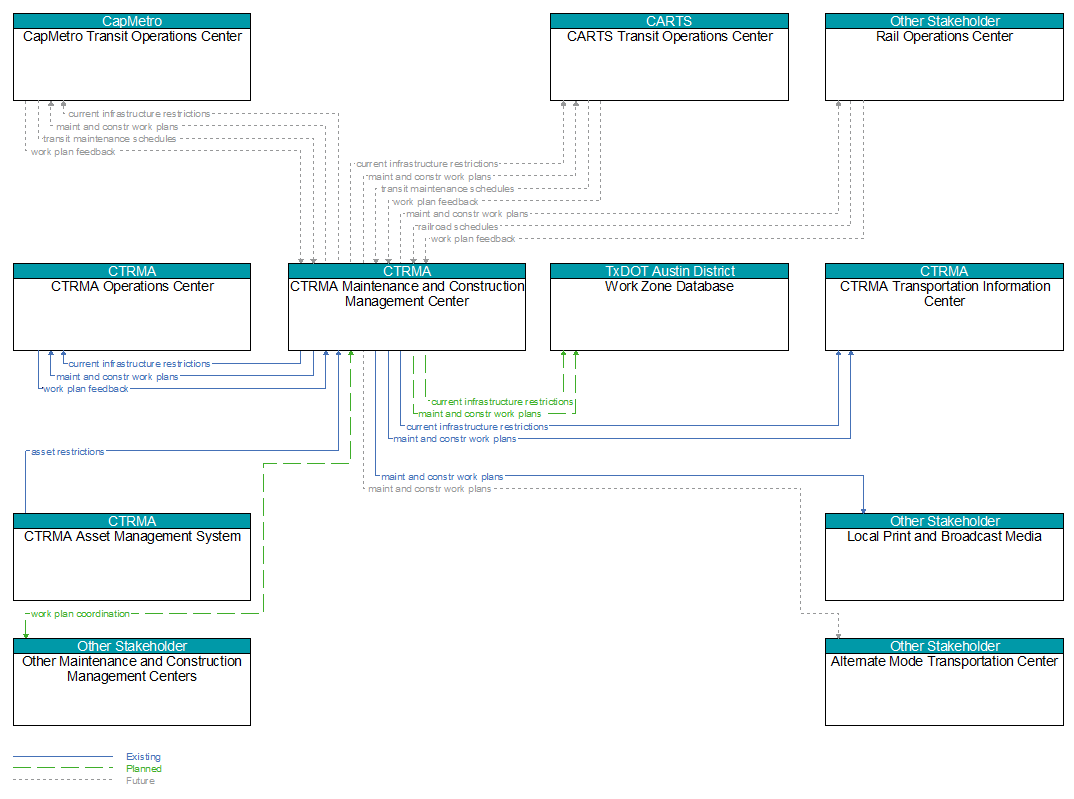Open Other Maintenance and Construction Management Centers
This screenshot has width=1074, height=799.
132,682
